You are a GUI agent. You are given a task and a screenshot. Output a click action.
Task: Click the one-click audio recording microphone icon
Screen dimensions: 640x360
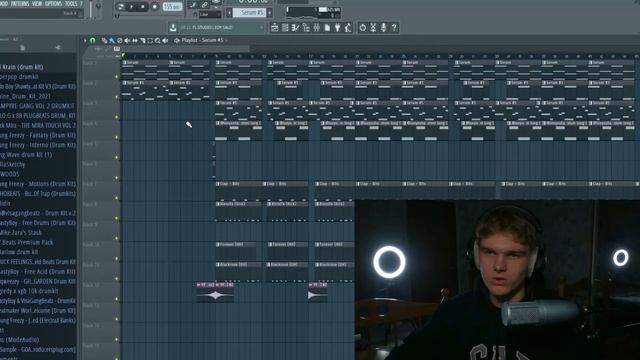pos(383,27)
